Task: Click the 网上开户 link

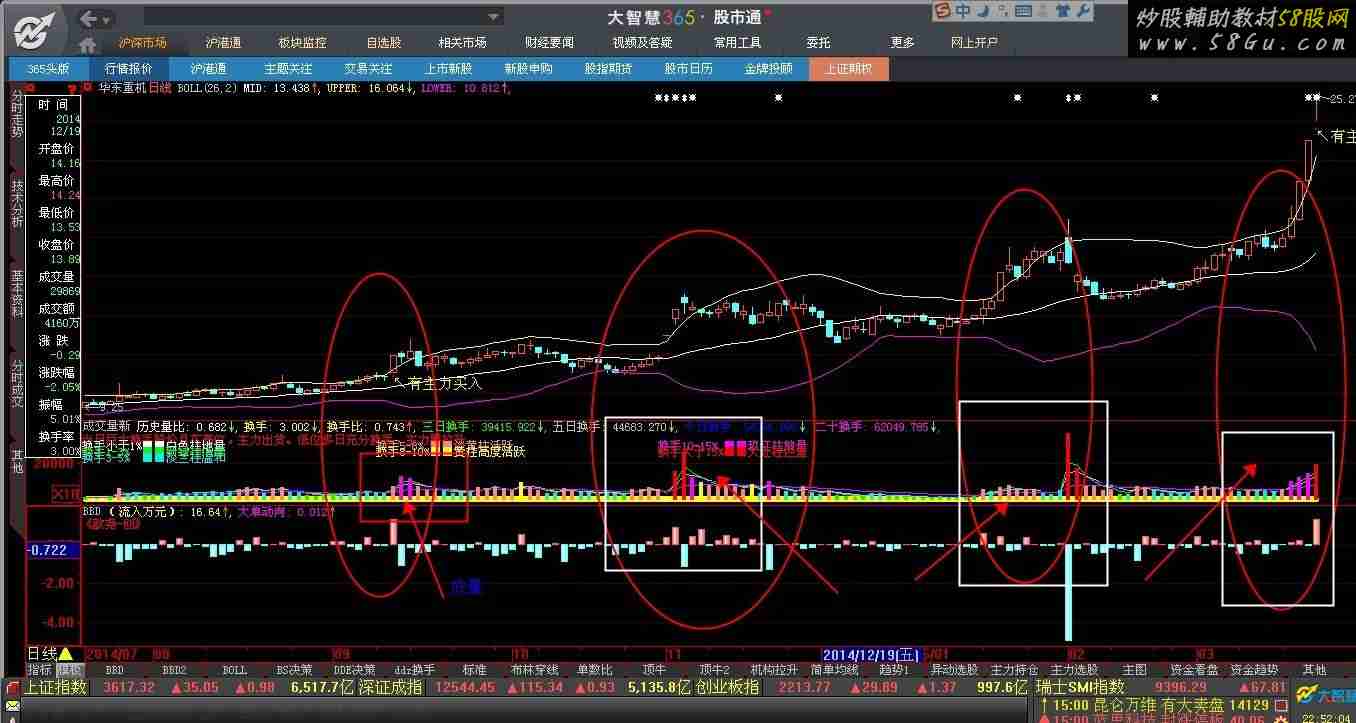Action: [x=974, y=43]
